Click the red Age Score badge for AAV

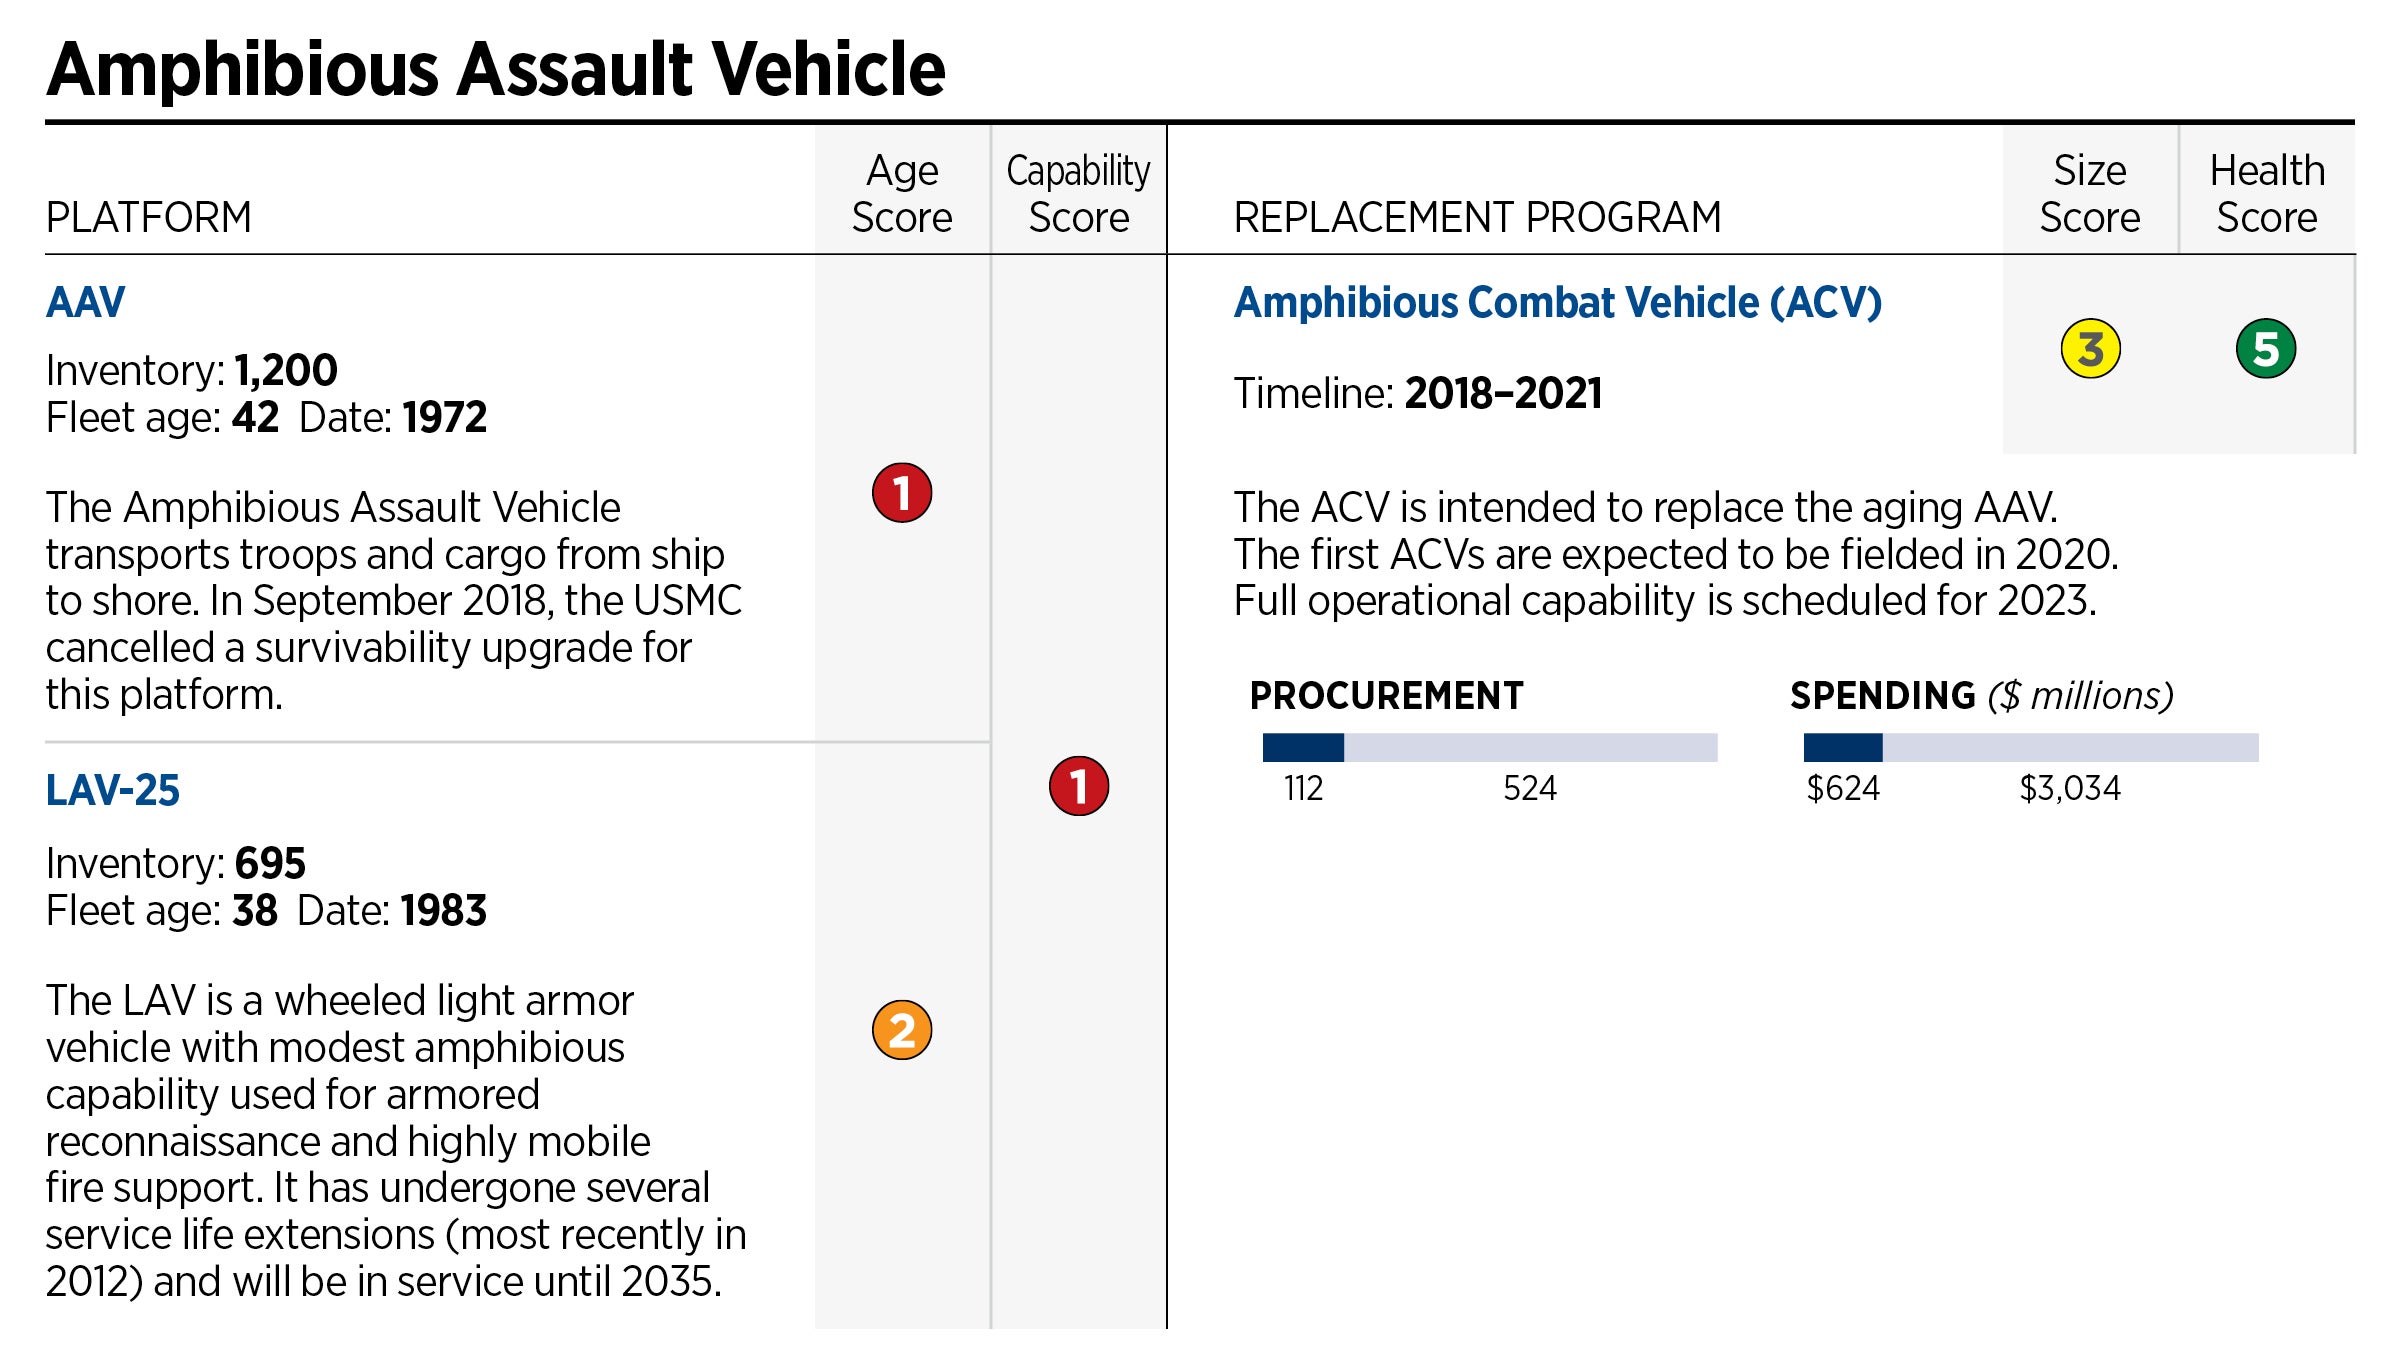[901, 493]
